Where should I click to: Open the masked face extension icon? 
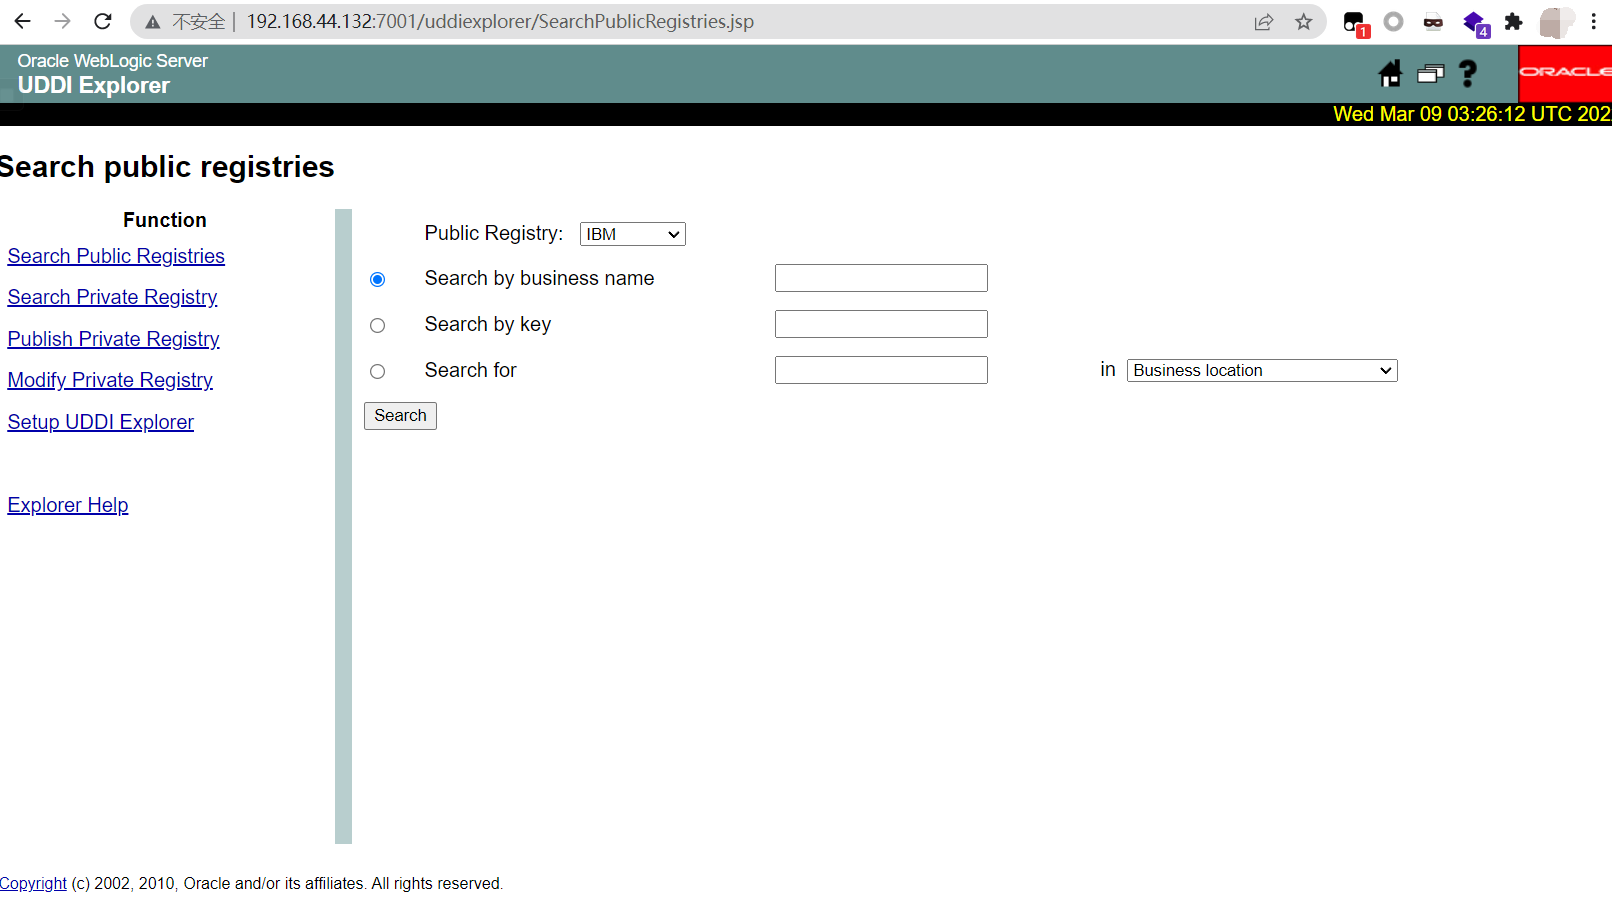click(1433, 22)
